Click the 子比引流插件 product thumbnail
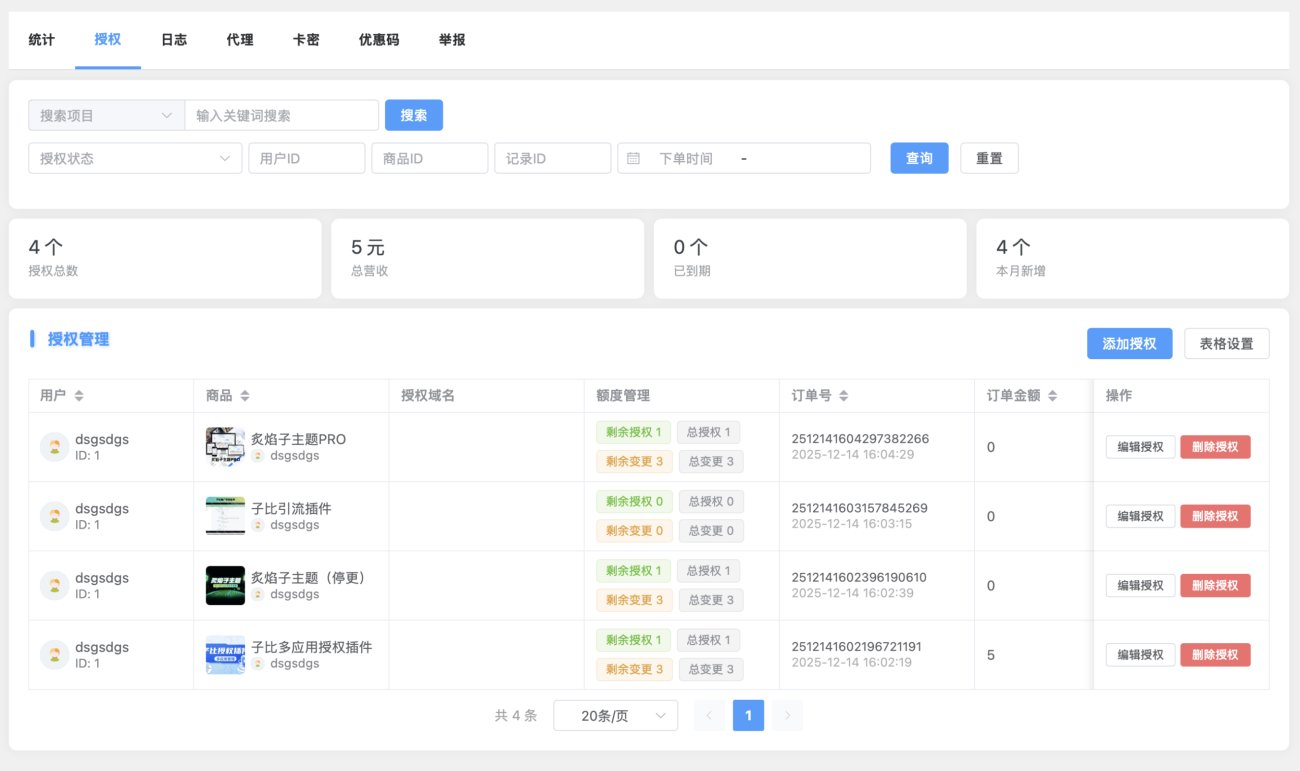Screen dimensions: 1300x771 pyautogui.click(x=225, y=516)
